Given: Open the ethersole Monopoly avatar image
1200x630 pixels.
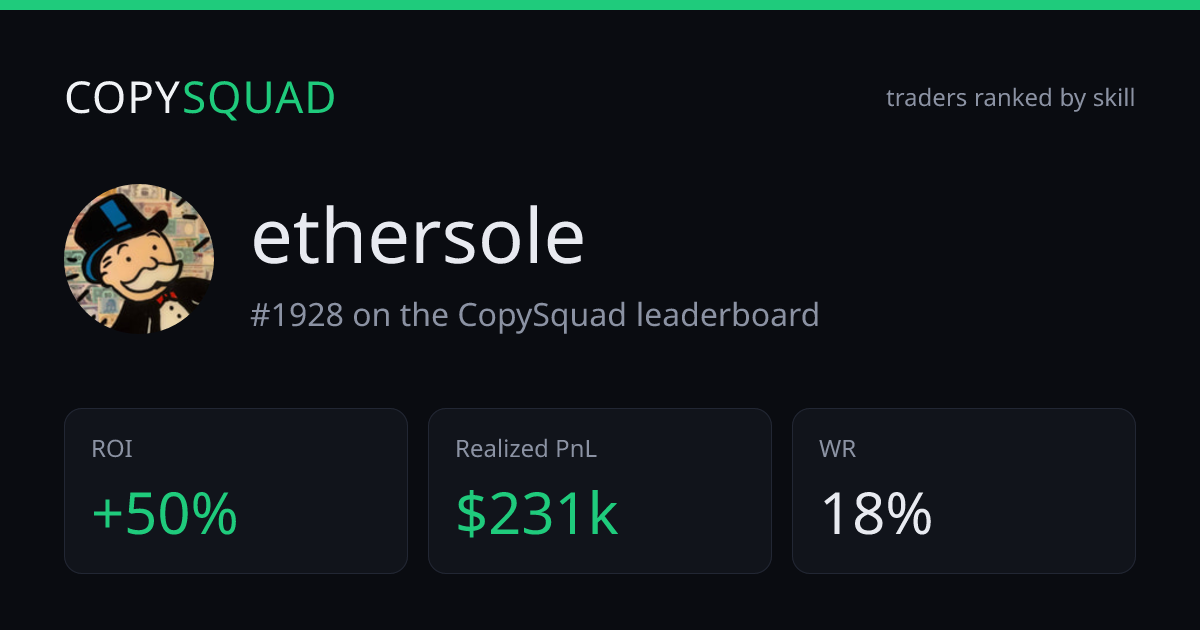Looking at the screenshot, I should coord(139,258).
